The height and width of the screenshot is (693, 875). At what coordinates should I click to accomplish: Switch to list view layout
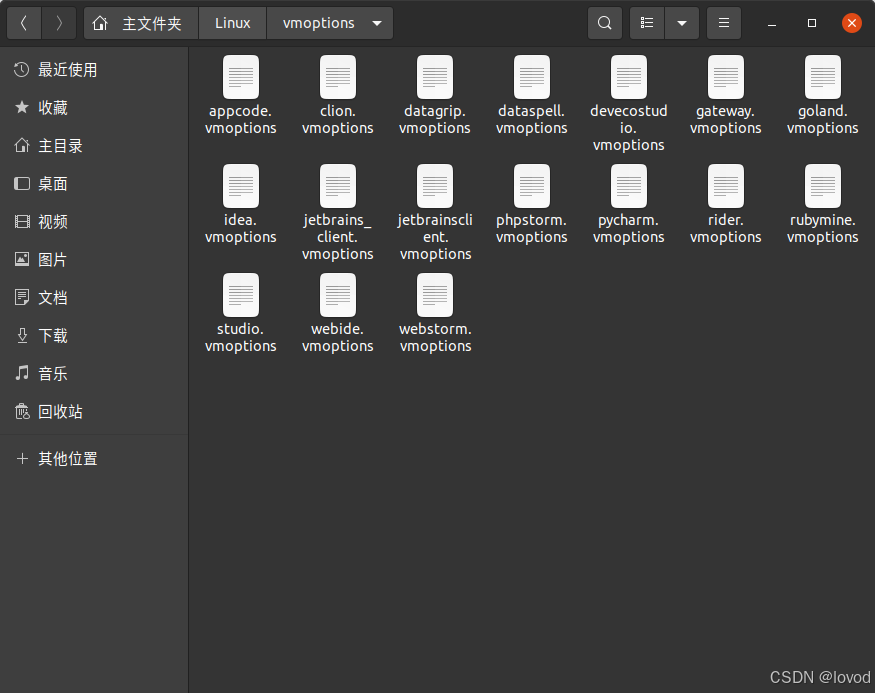coord(645,22)
